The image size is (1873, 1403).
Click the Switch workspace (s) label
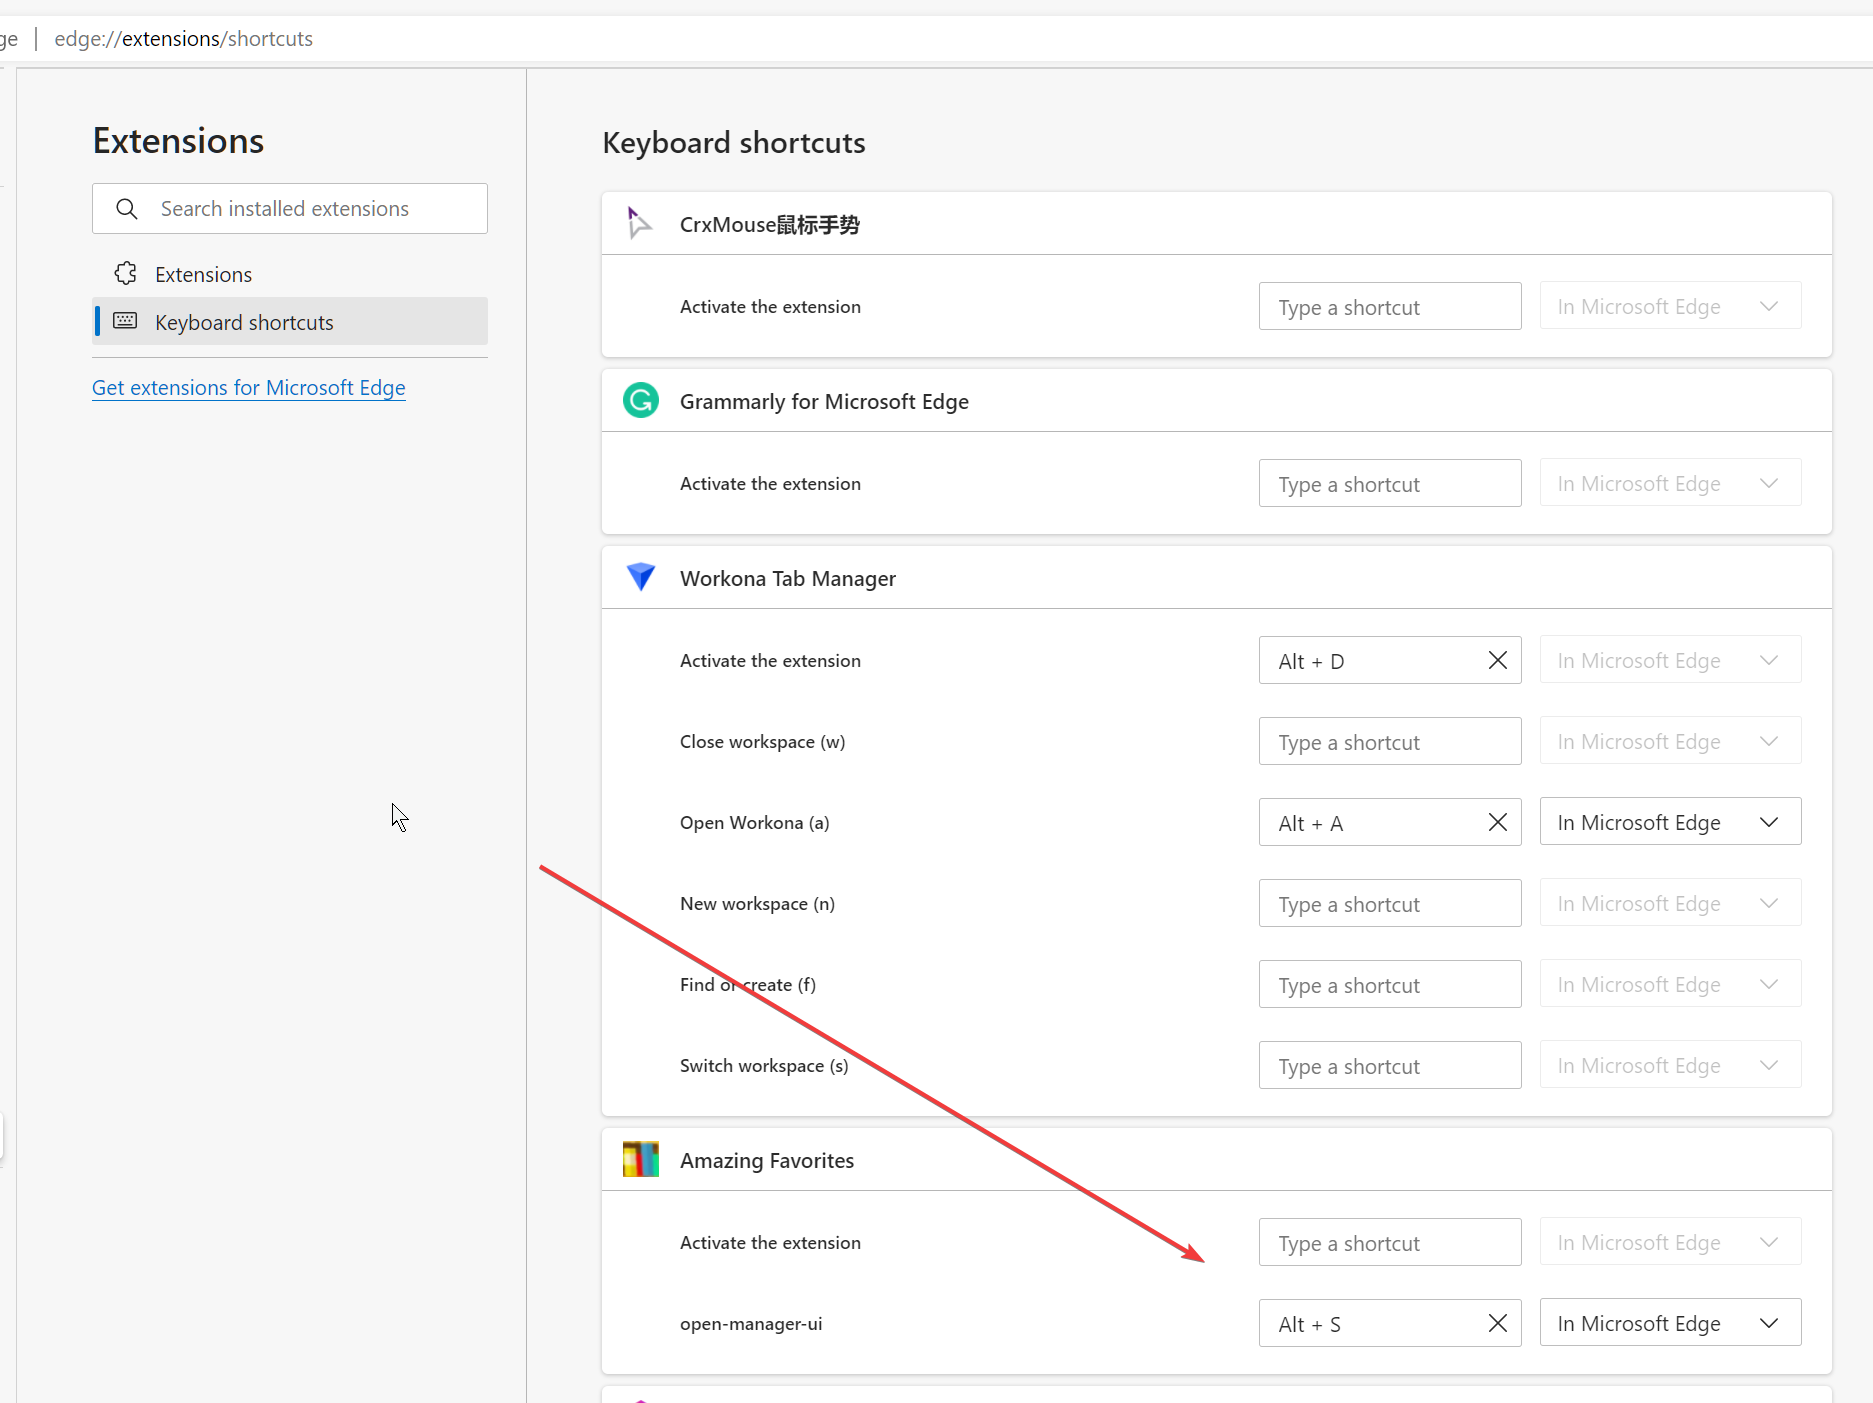(x=764, y=1066)
